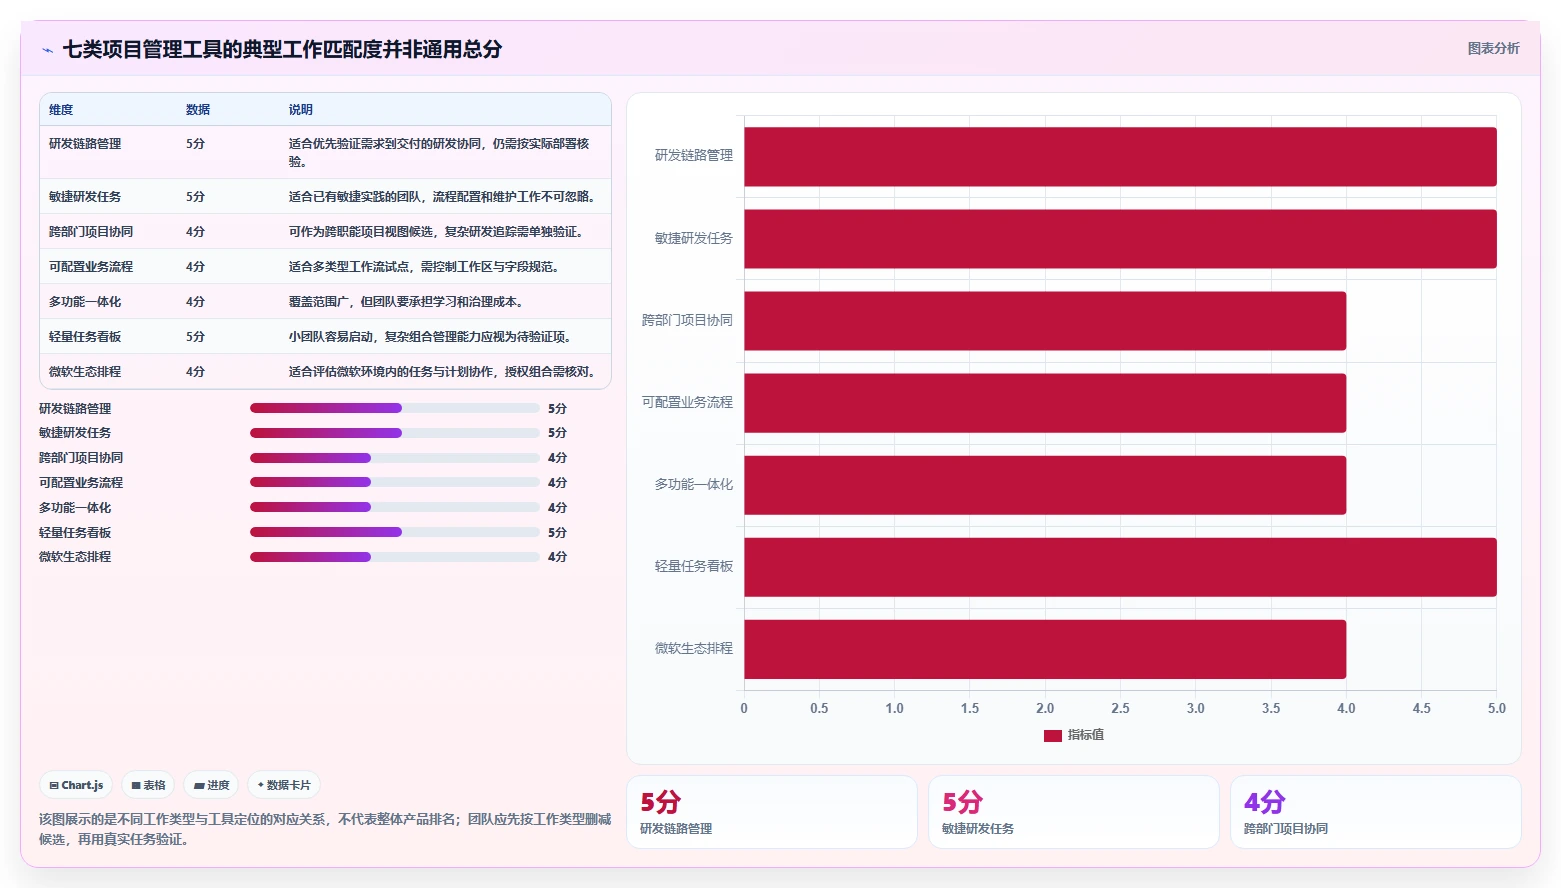Click the 研发链路管理 progress bar
Viewport: 1561px width, 888px height.
(x=395, y=408)
